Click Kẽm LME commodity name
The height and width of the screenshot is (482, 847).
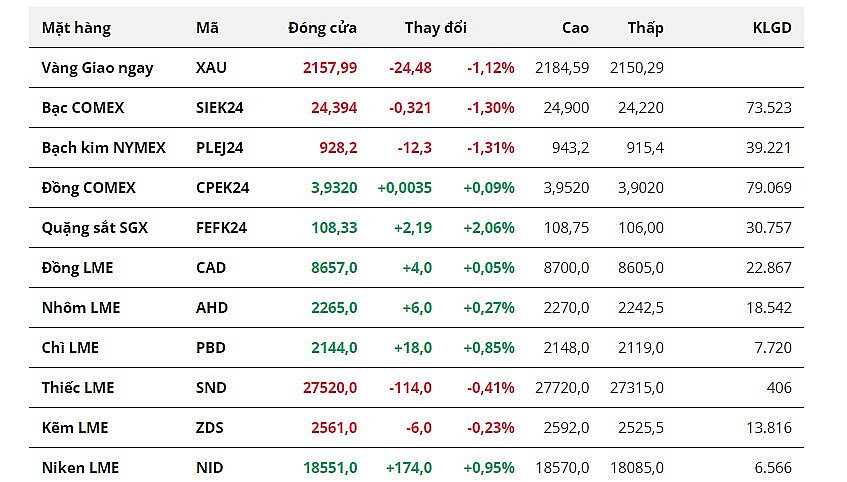pos(74,428)
